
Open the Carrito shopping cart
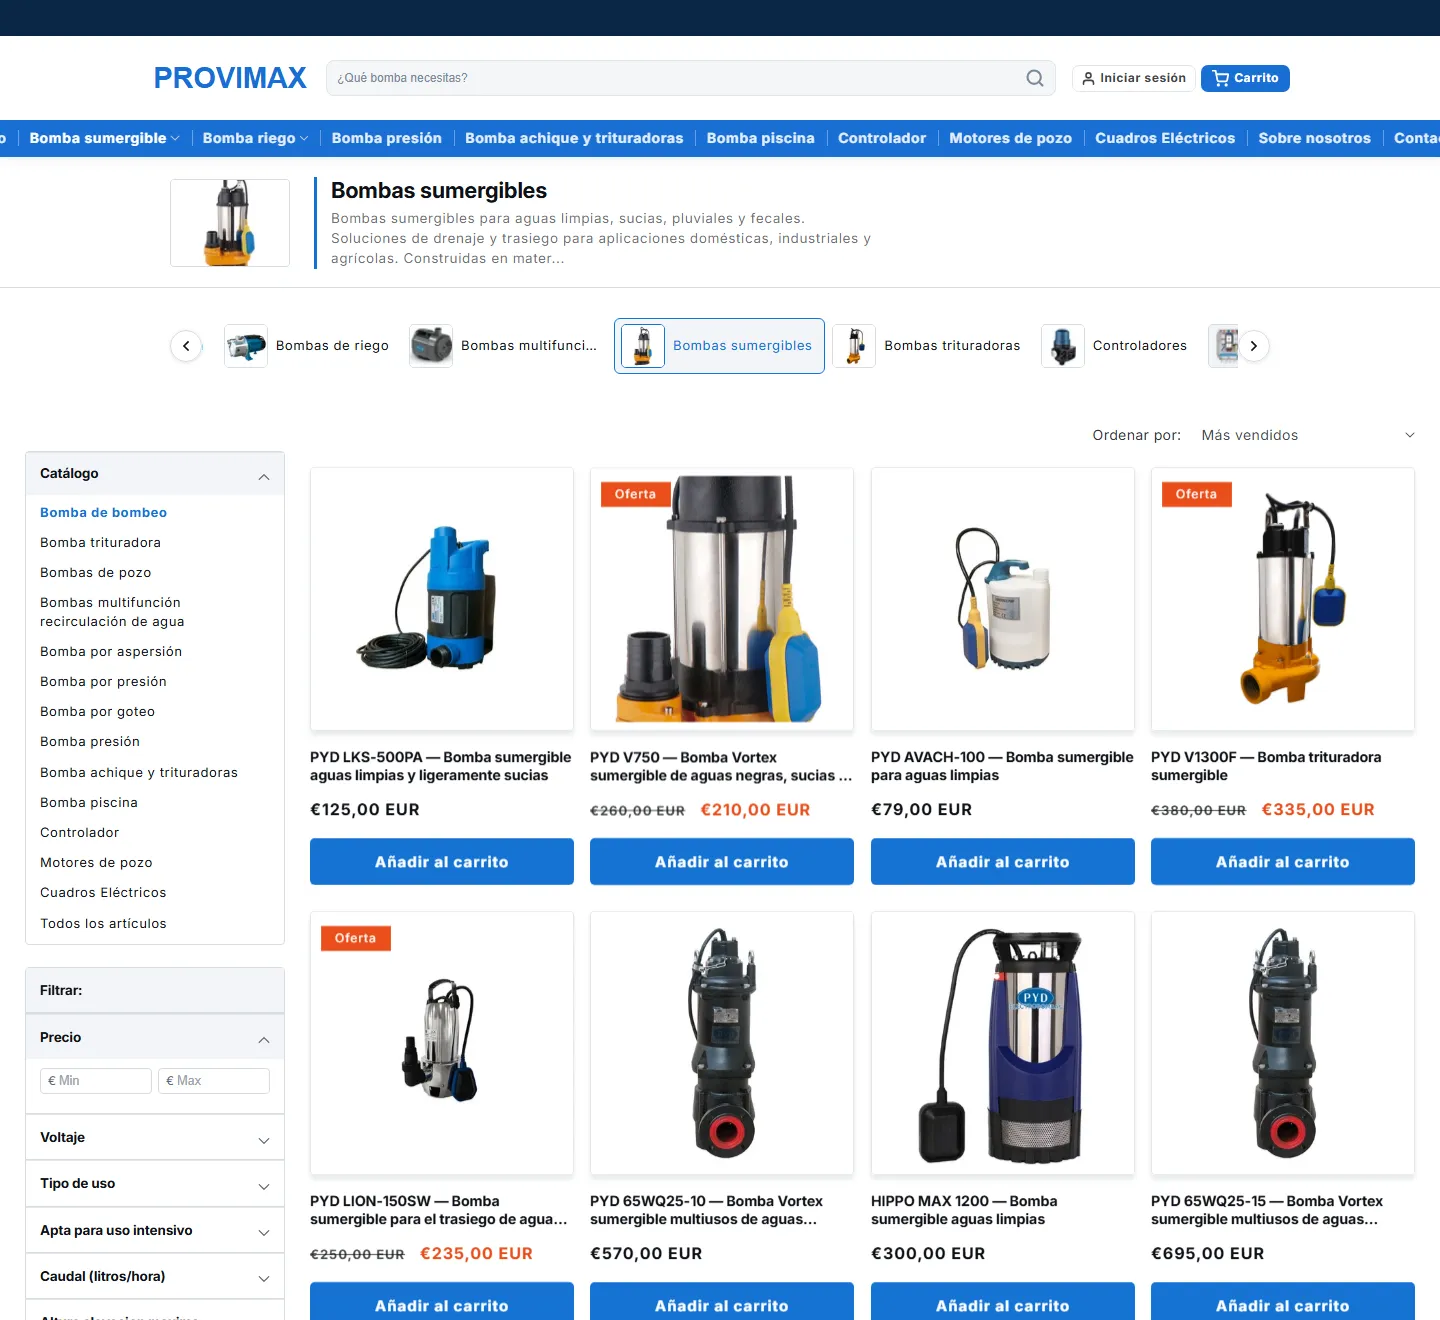tap(1245, 78)
